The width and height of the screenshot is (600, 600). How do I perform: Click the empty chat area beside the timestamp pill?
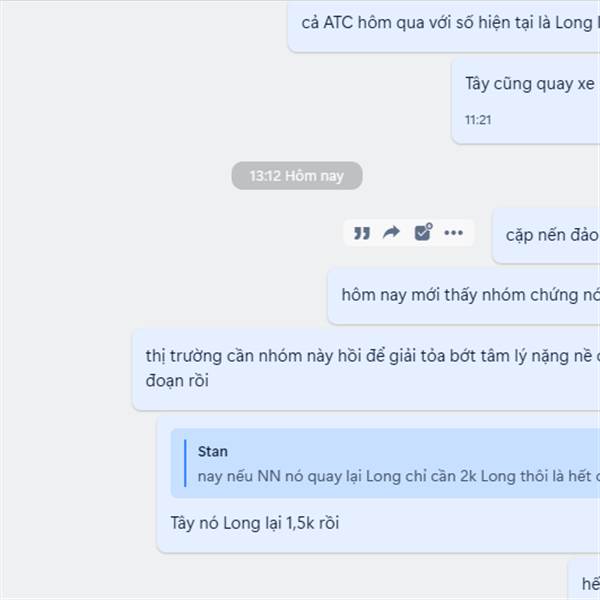point(115,176)
